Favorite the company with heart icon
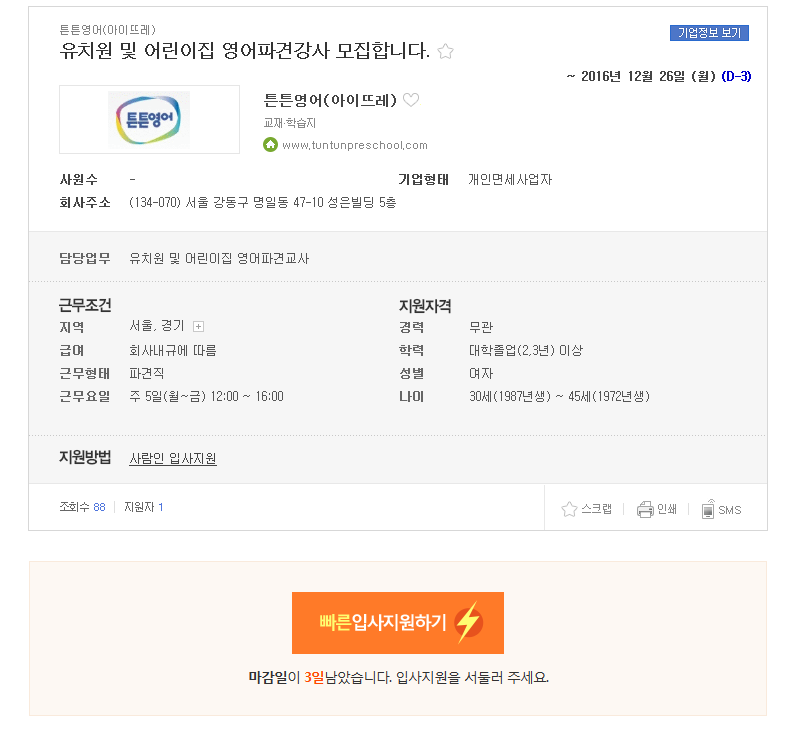The image size is (793, 754). (411, 100)
